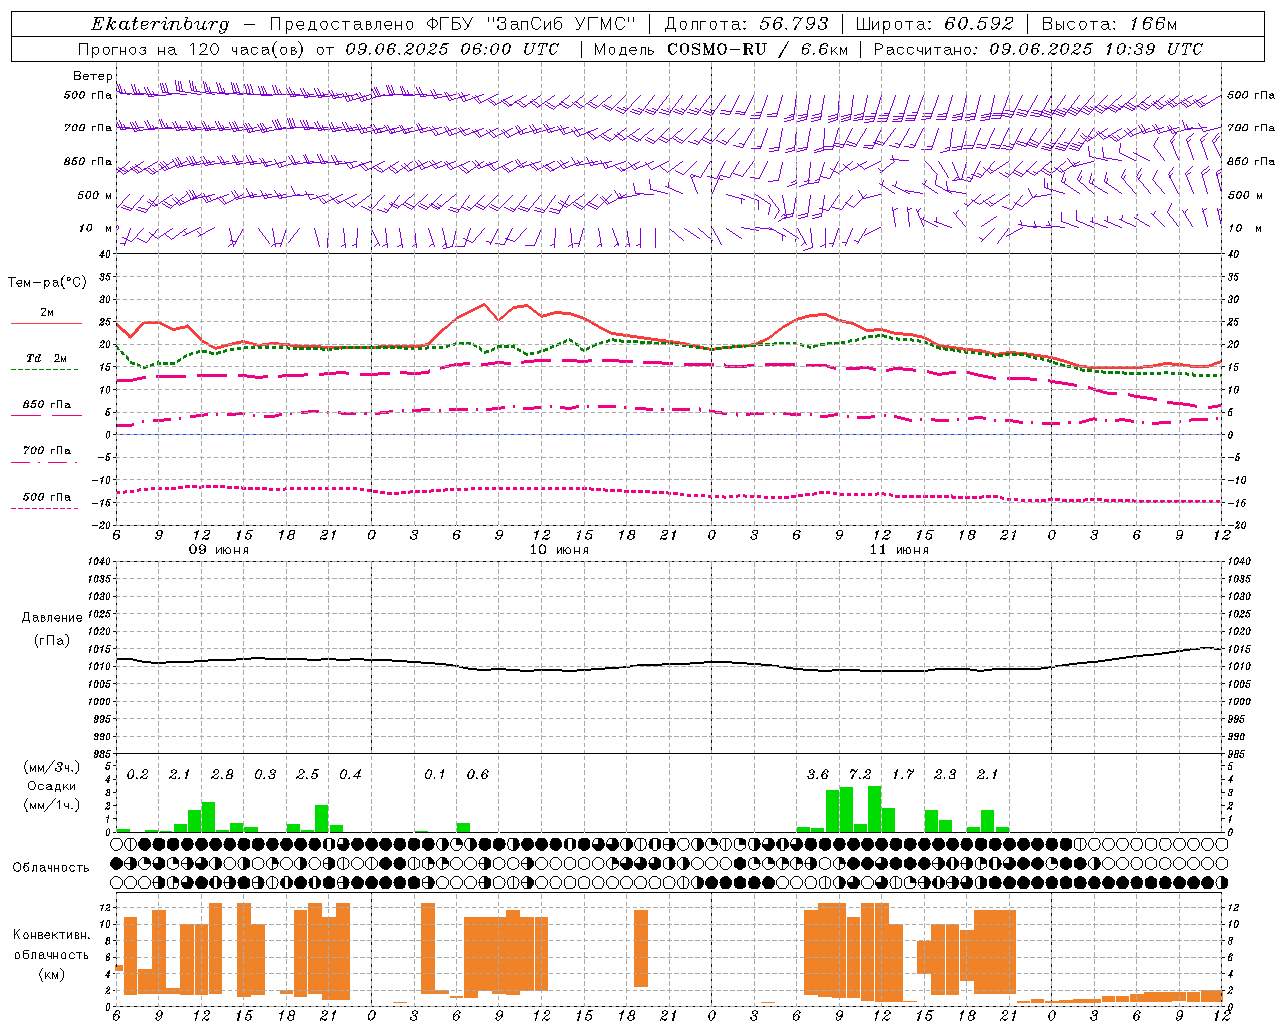Click the '11 июня' date label
The width and height of the screenshot is (1280, 1024).
click(x=899, y=550)
